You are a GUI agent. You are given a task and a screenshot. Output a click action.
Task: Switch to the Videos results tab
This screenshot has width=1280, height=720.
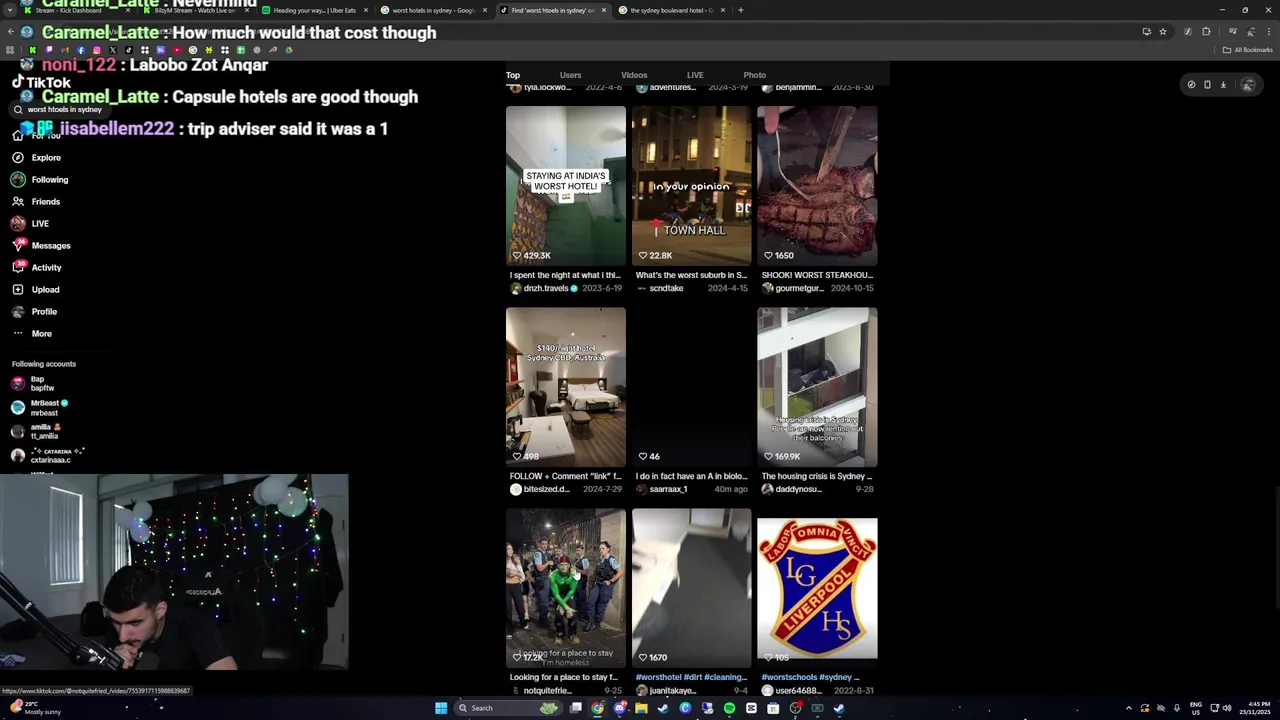click(634, 75)
